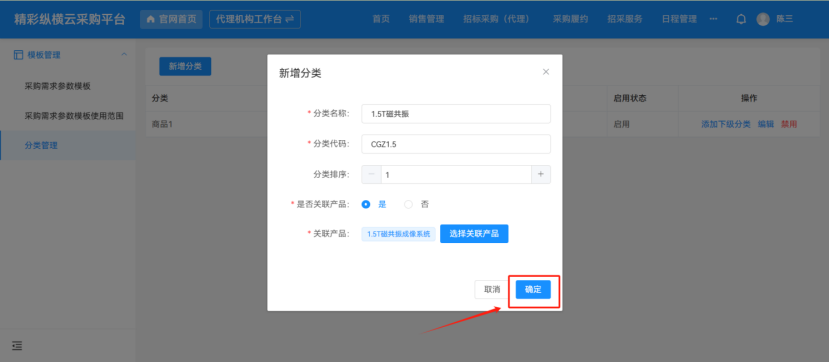The width and height of the screenshot is (829, 362).
Task: Click the 分类名称 input field
Action: 456,114
